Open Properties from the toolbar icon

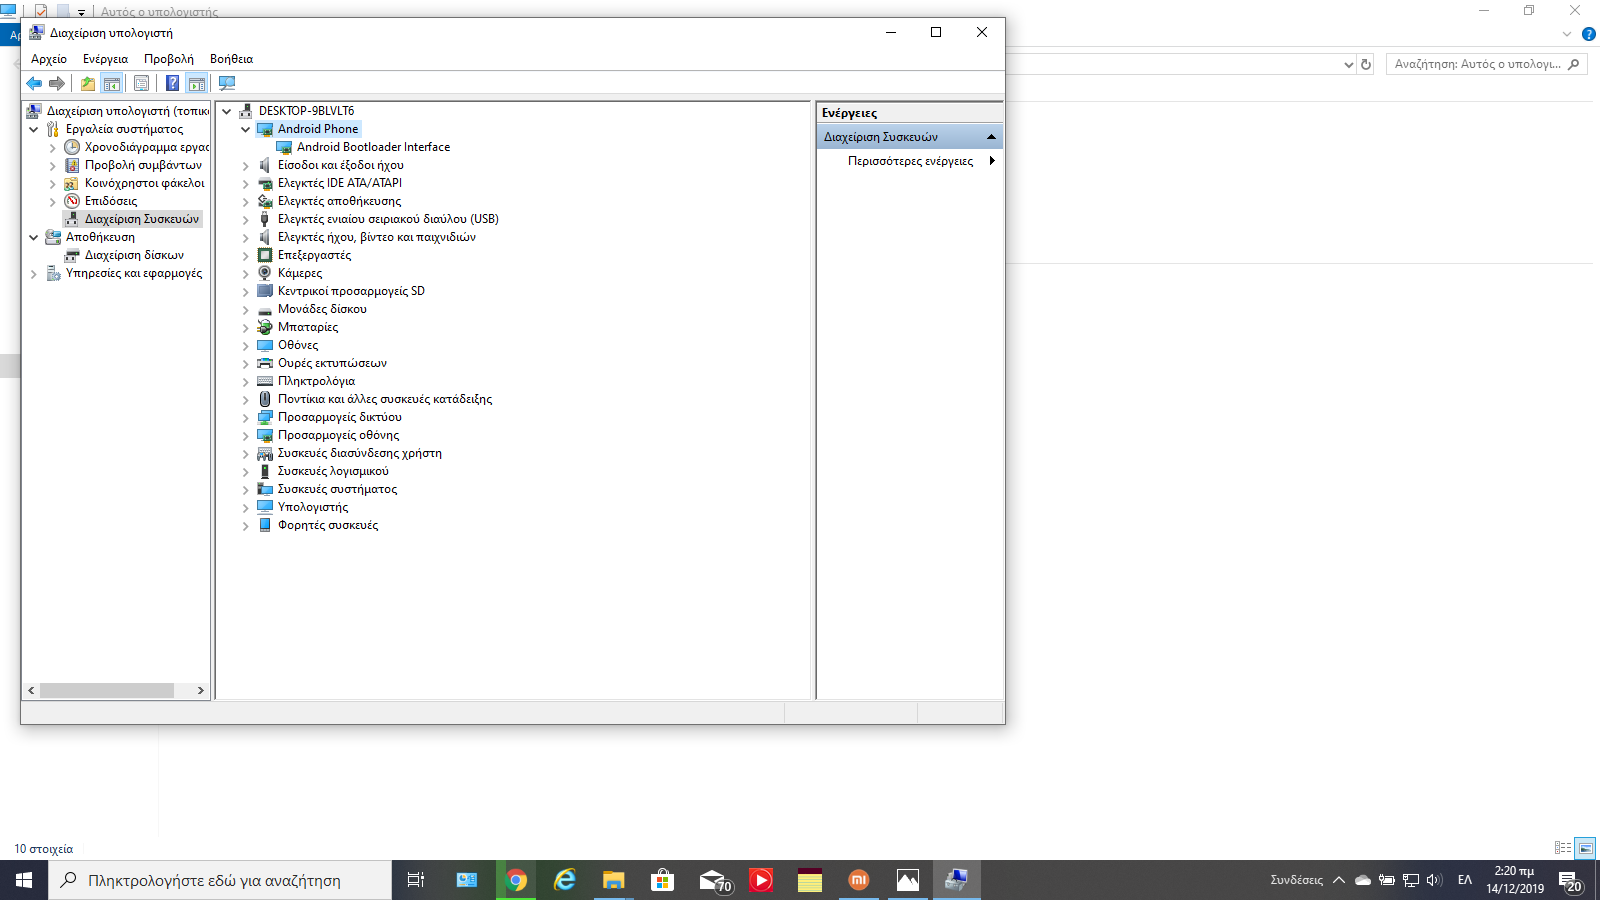[141, 83]
